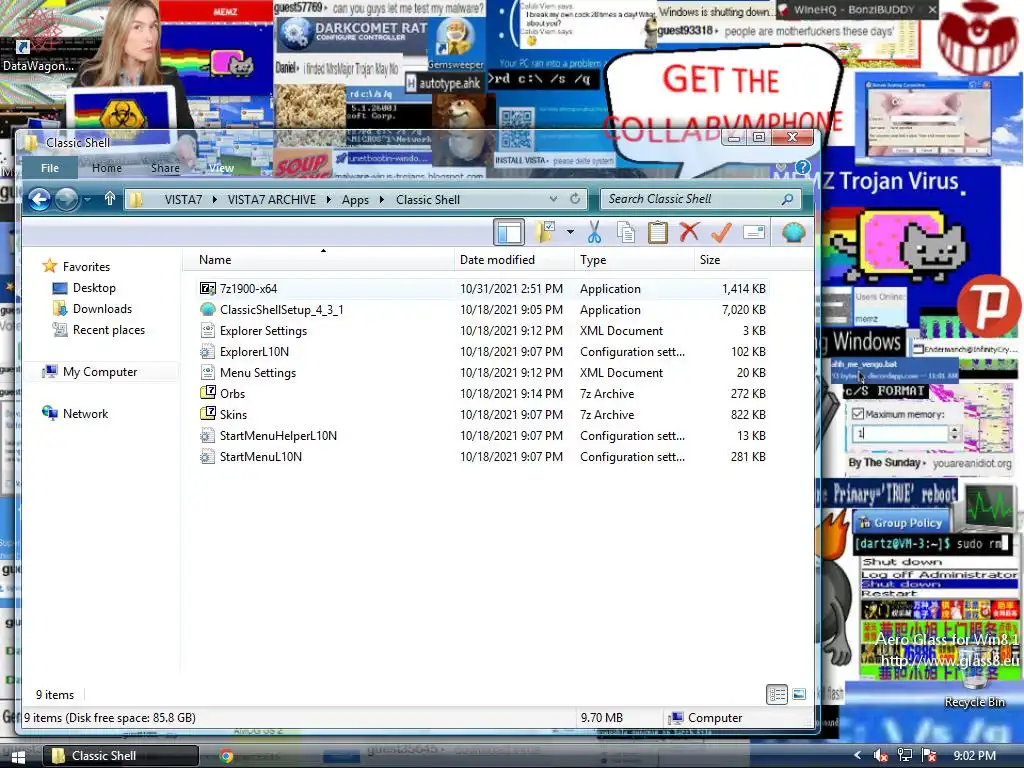Expand the address bar history dropdown
1024x768 pixels.
click(x=553, y=199)
